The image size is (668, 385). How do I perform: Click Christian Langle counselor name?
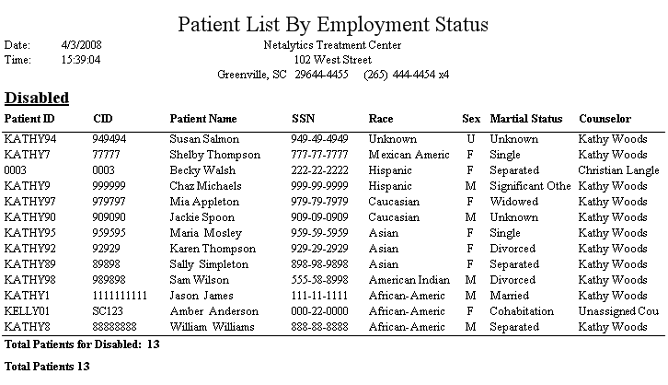coord(619,170)
